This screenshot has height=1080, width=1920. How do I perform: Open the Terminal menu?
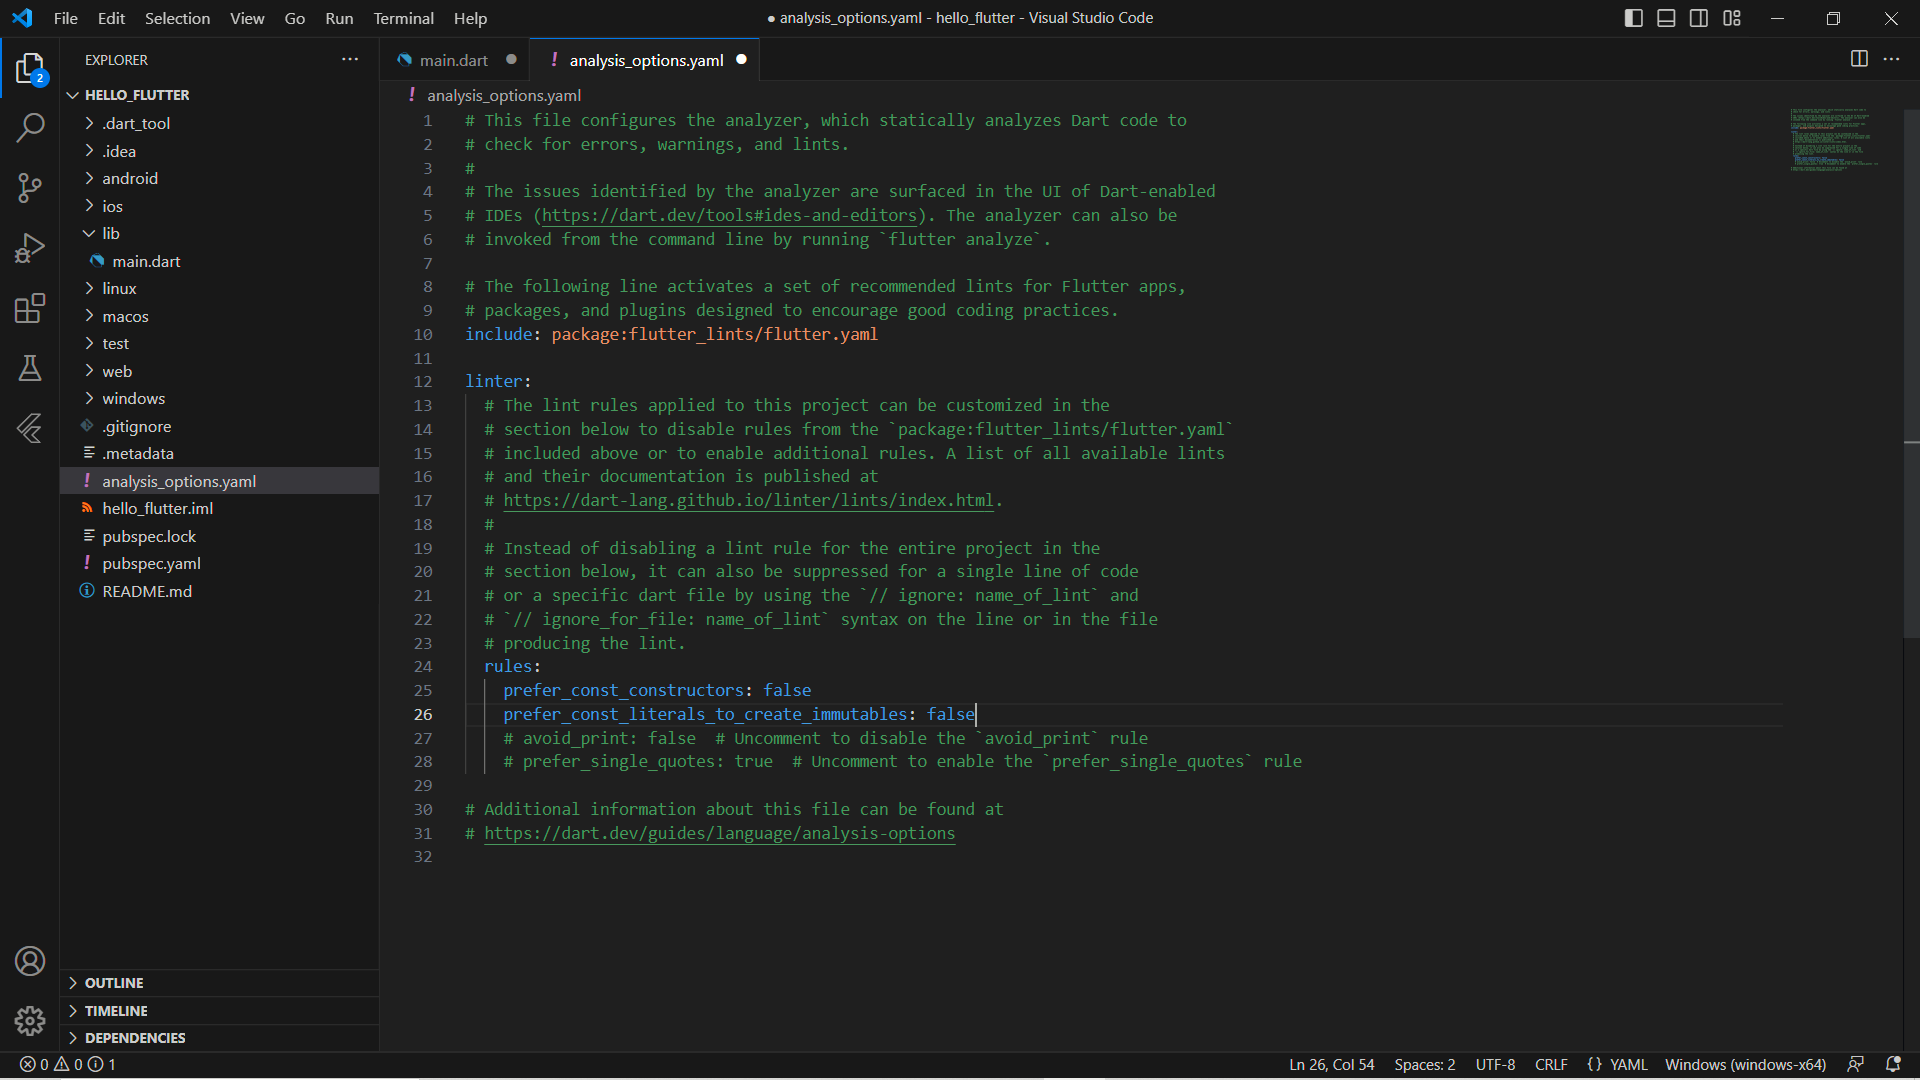coord(403,18)
